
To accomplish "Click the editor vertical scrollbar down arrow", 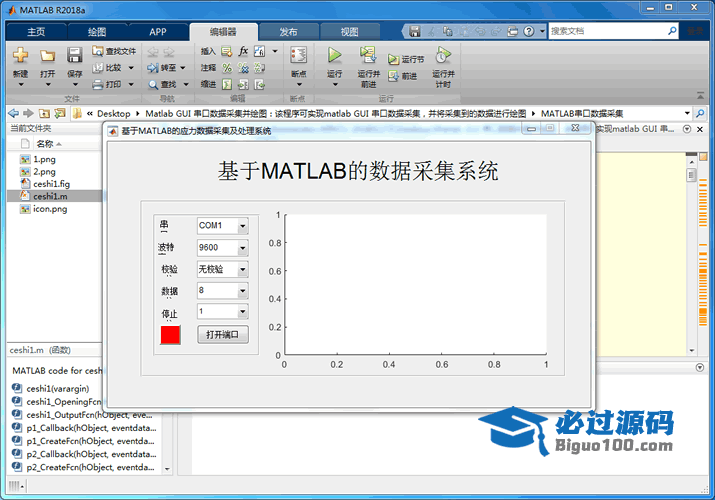I will point(692,351).
